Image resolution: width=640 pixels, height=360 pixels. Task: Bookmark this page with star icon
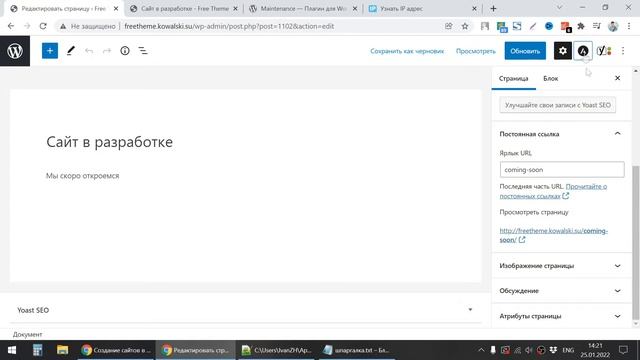pos(465,26)
